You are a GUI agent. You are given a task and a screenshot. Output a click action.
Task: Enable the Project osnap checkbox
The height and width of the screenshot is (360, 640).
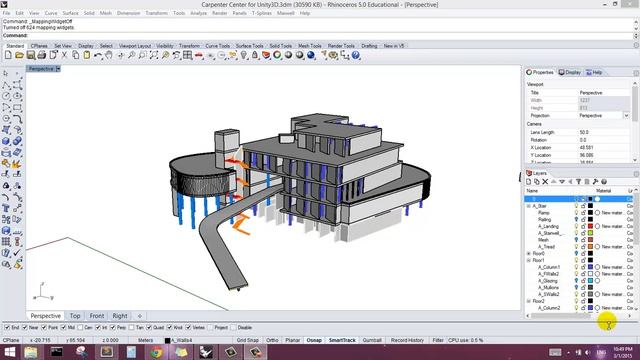pos(210,327)
